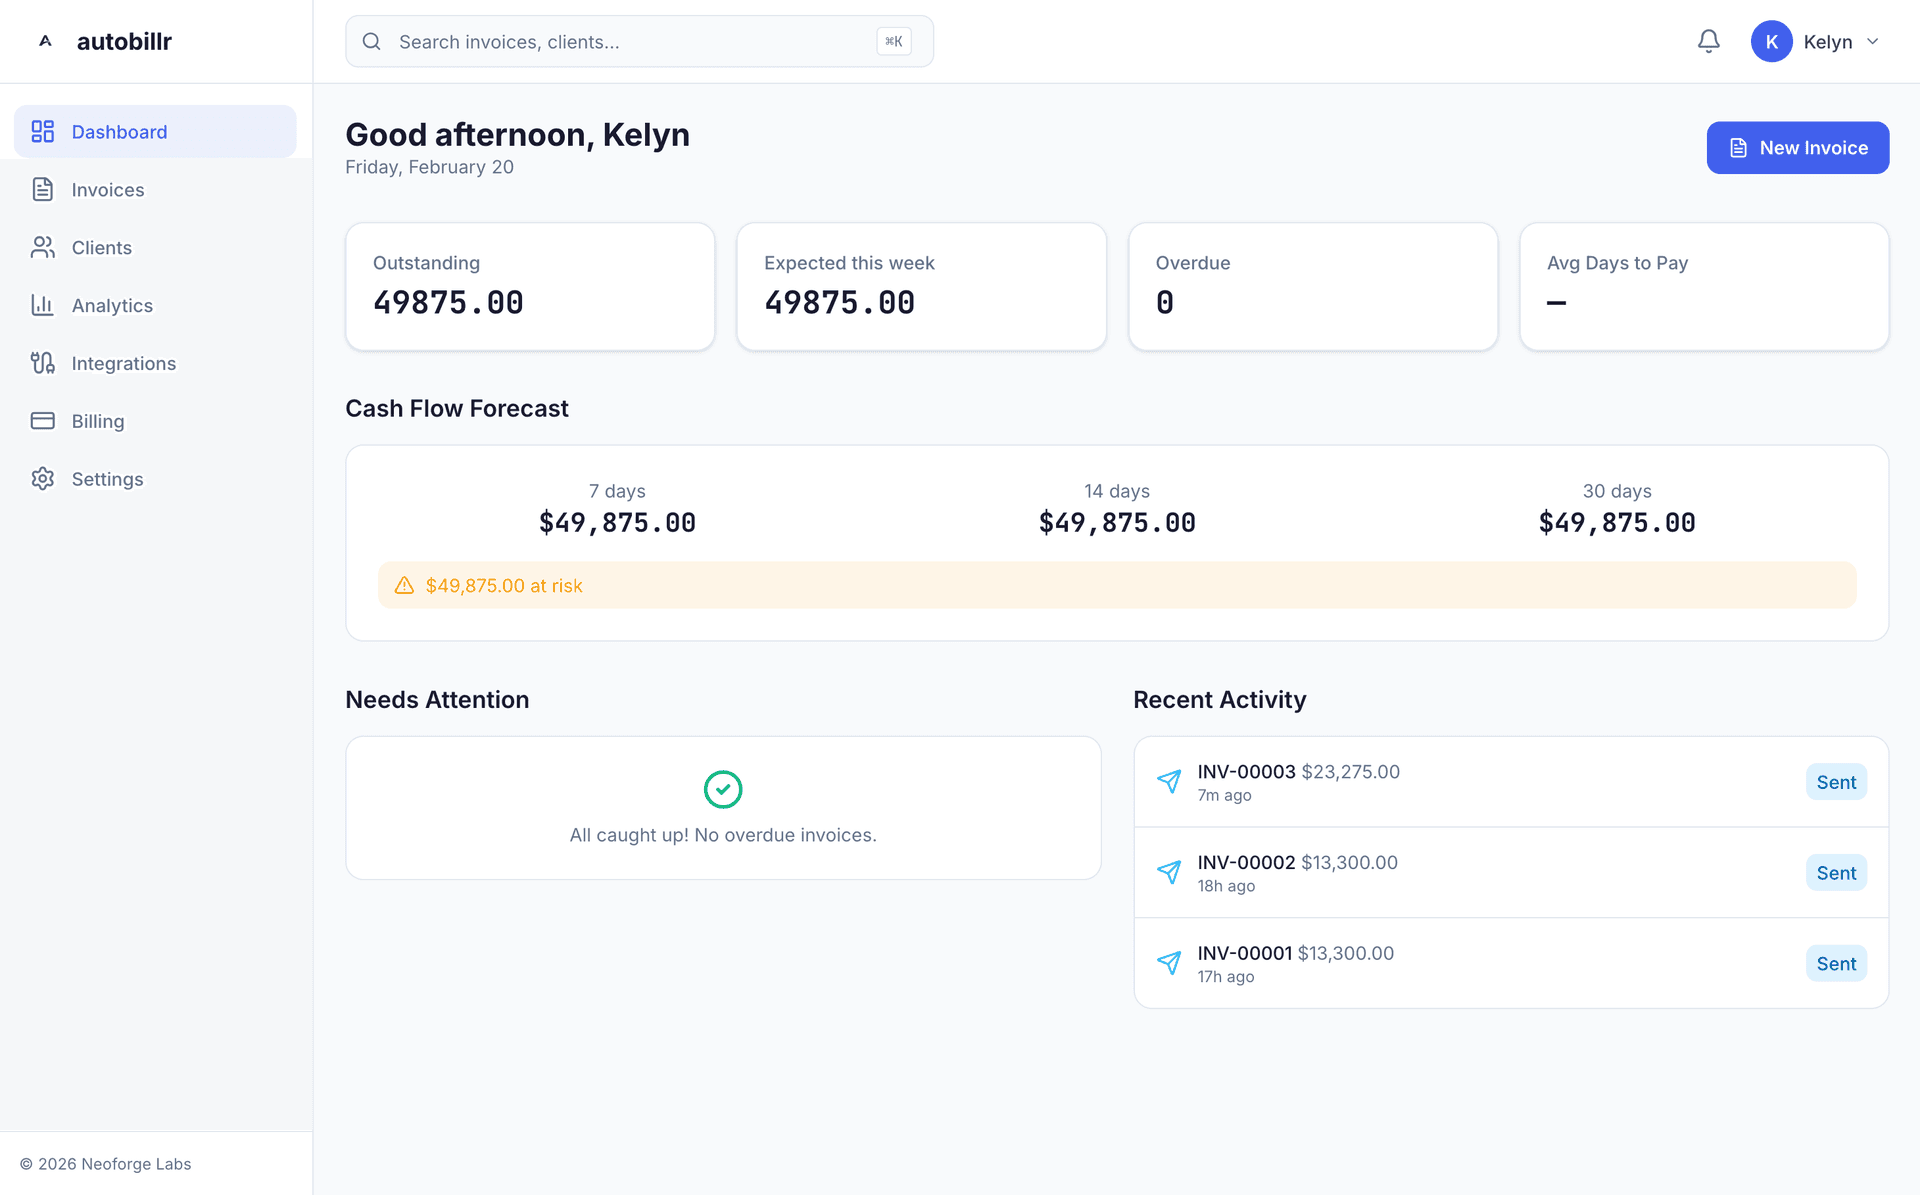Select Dashboard in the sidebar
1920x1195 pixels.
tap(119, 131)
